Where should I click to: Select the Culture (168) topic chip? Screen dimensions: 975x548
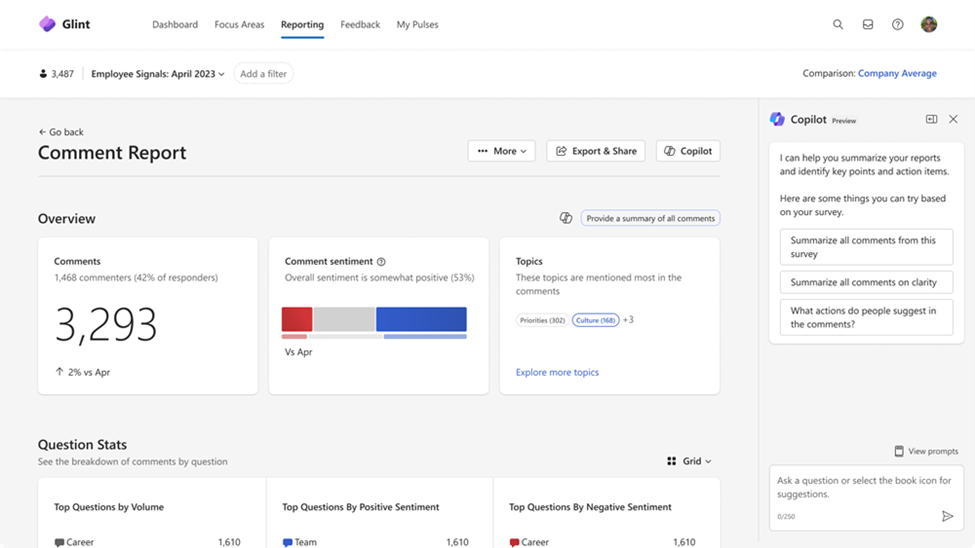tap(596, 320)
